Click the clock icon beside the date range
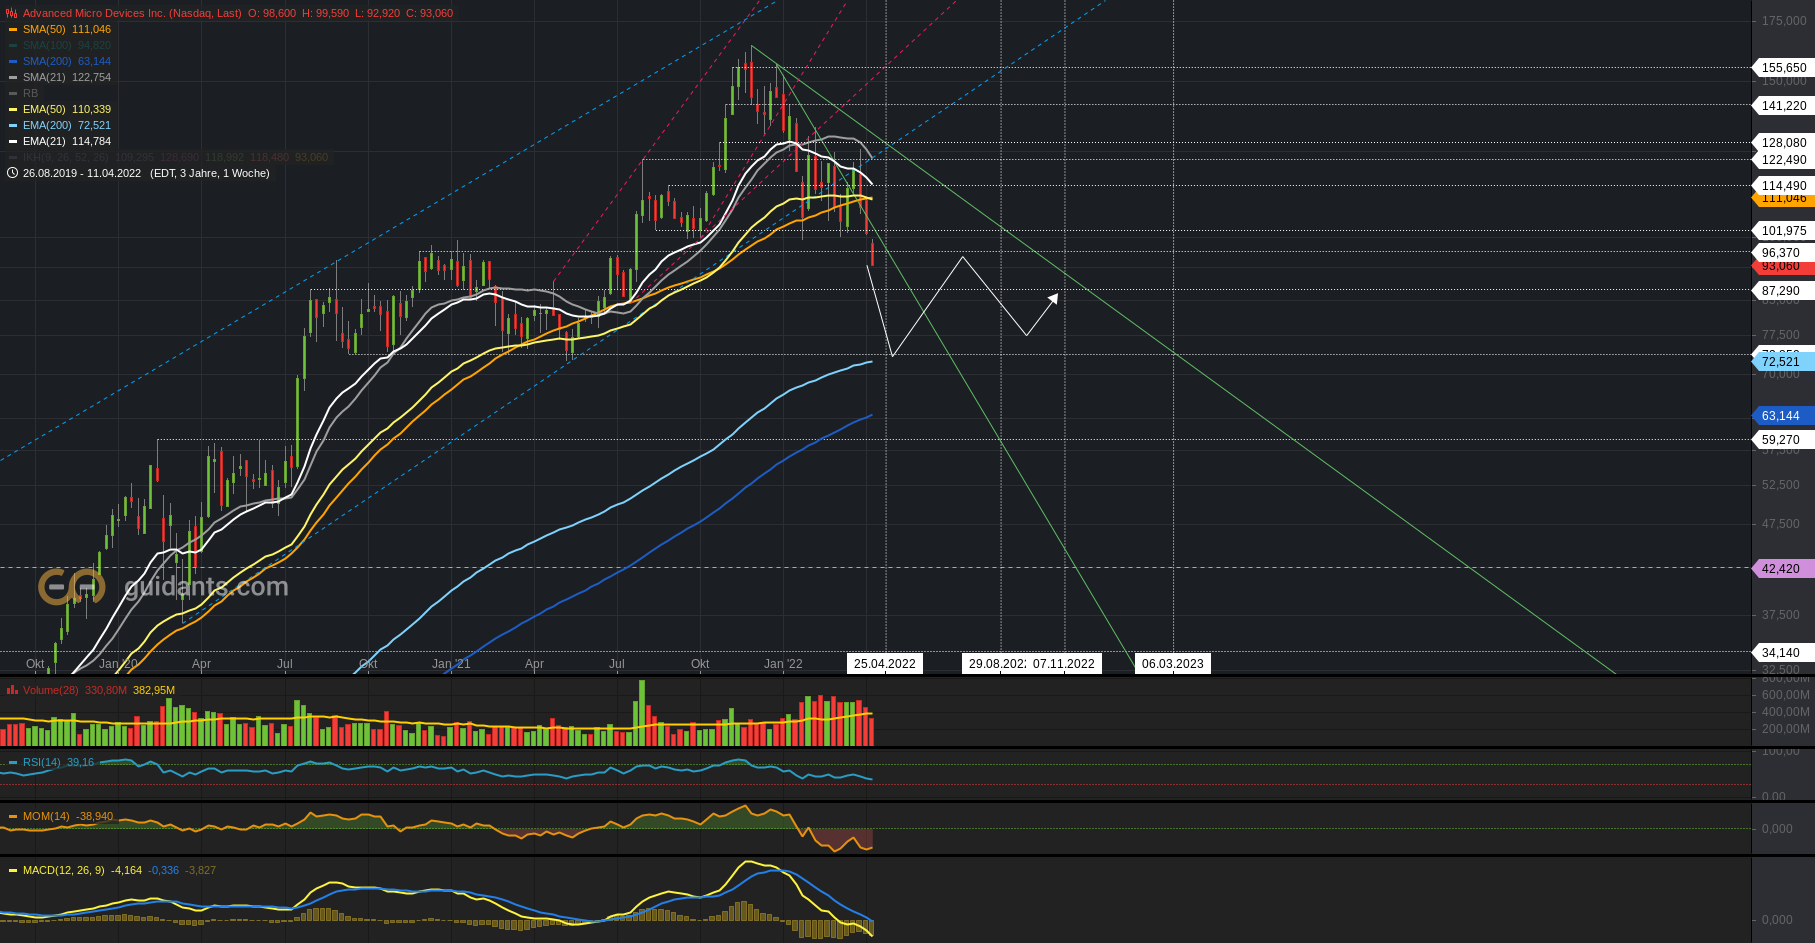The image size is (1815, 943). click(x=12, y=173)
